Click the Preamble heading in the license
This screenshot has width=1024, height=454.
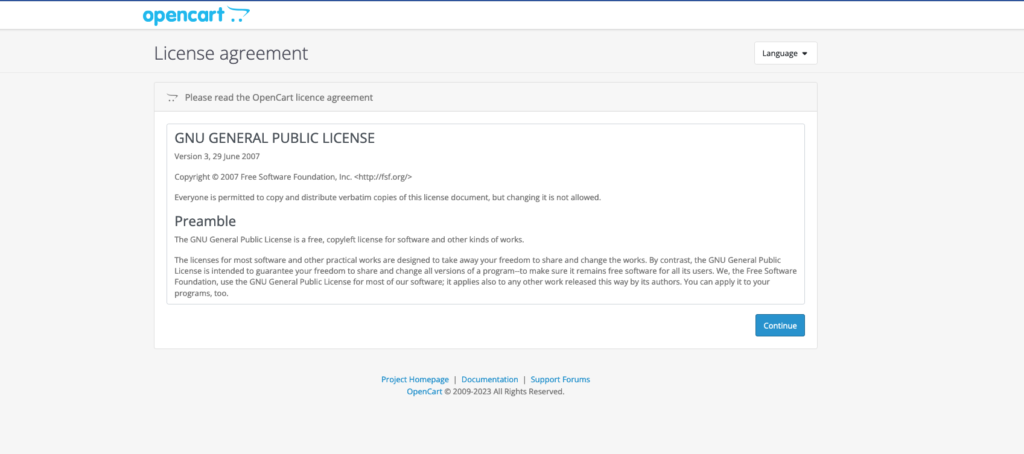(x=205, y=221)
